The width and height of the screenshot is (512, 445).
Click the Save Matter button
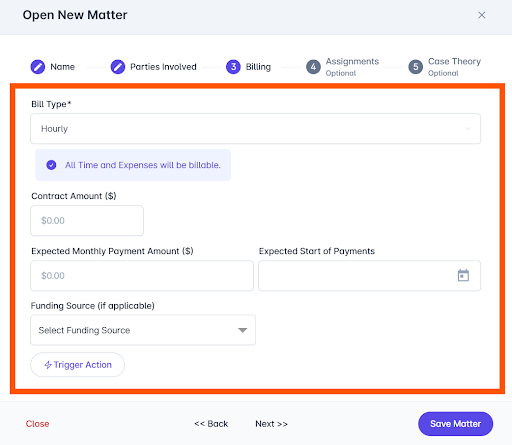point(455,424)
